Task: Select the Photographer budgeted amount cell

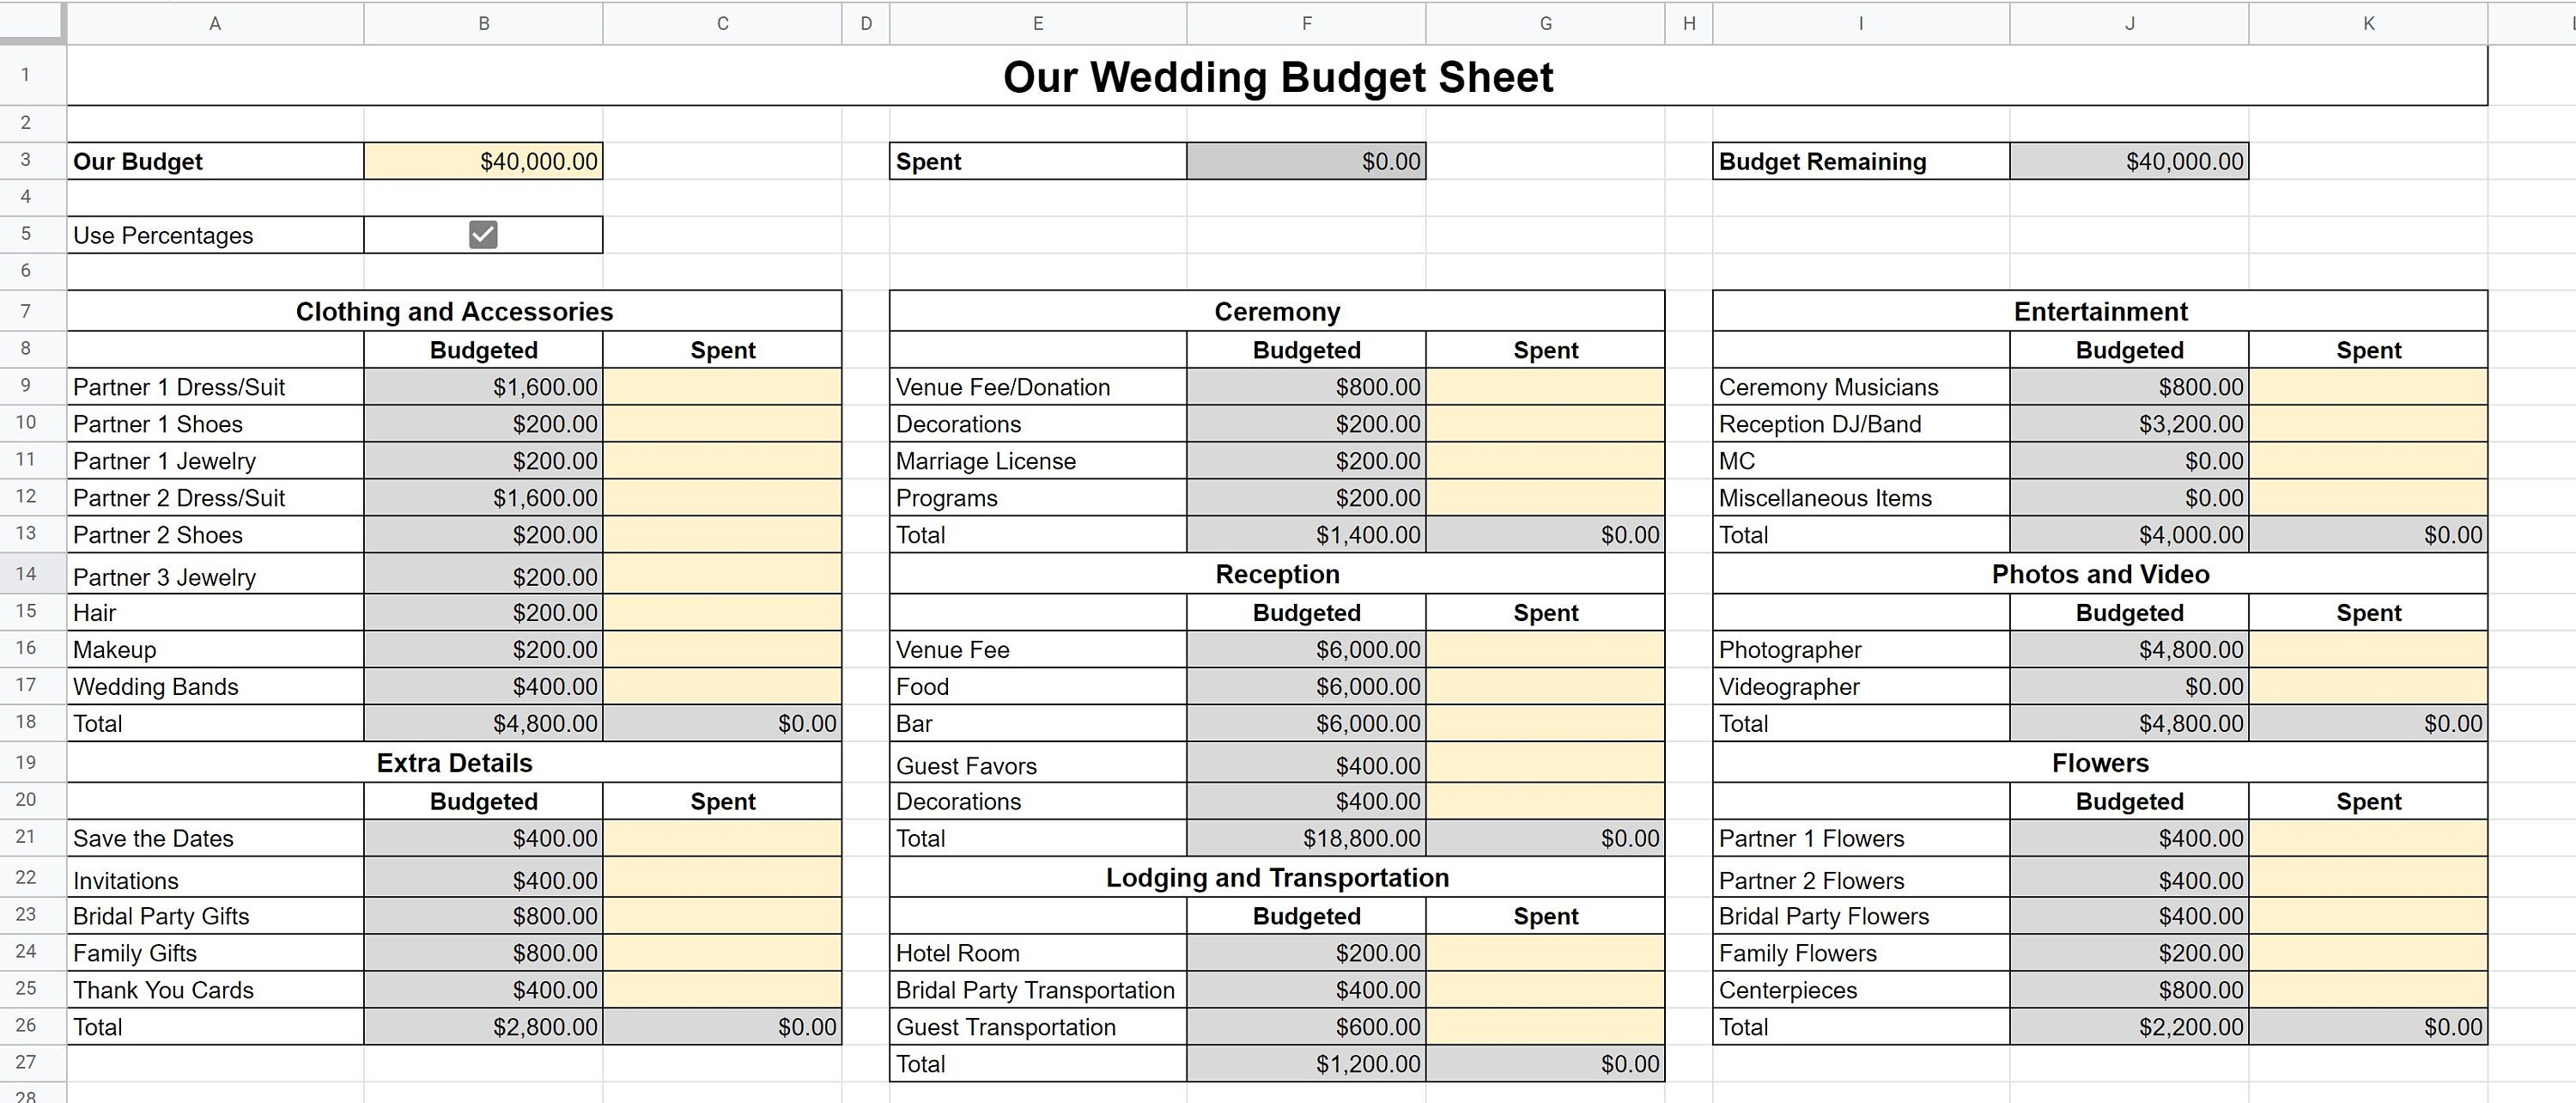Action: click(2128, 649)
